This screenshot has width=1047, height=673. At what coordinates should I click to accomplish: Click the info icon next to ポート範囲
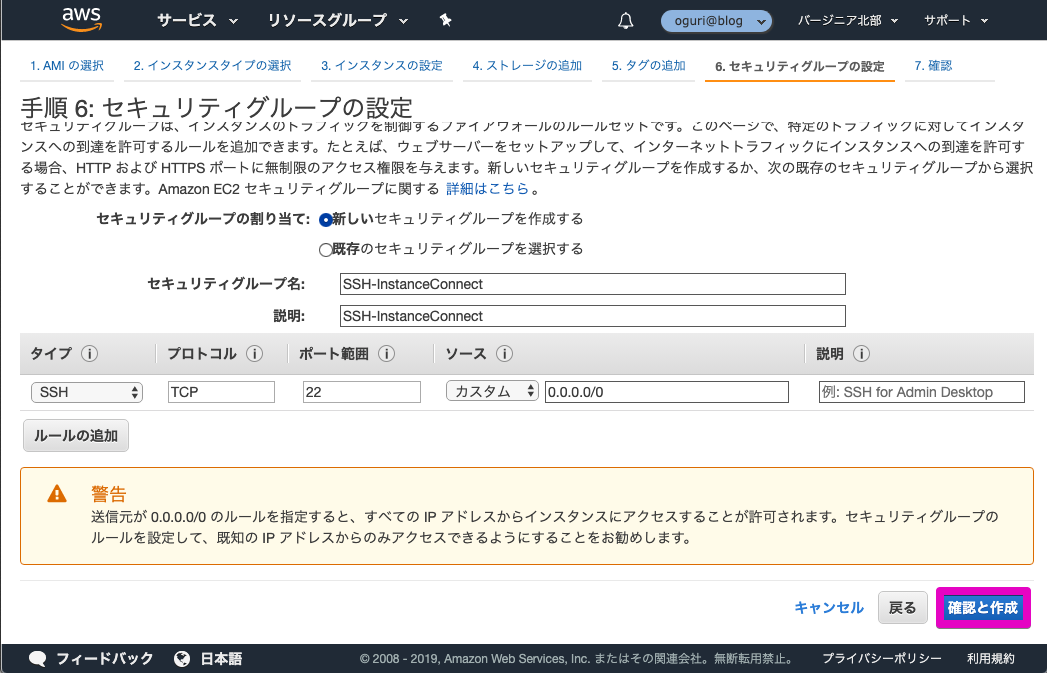pos(389,353)
